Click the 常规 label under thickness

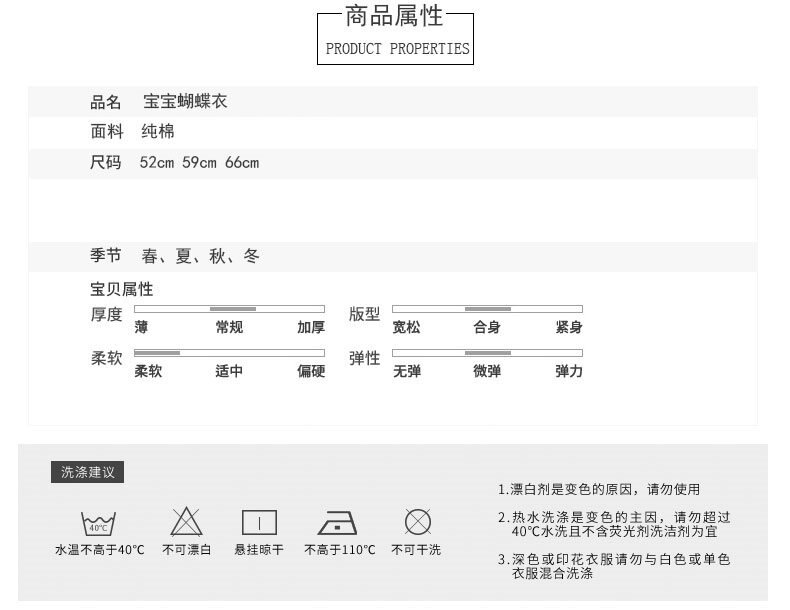[229, 327]
